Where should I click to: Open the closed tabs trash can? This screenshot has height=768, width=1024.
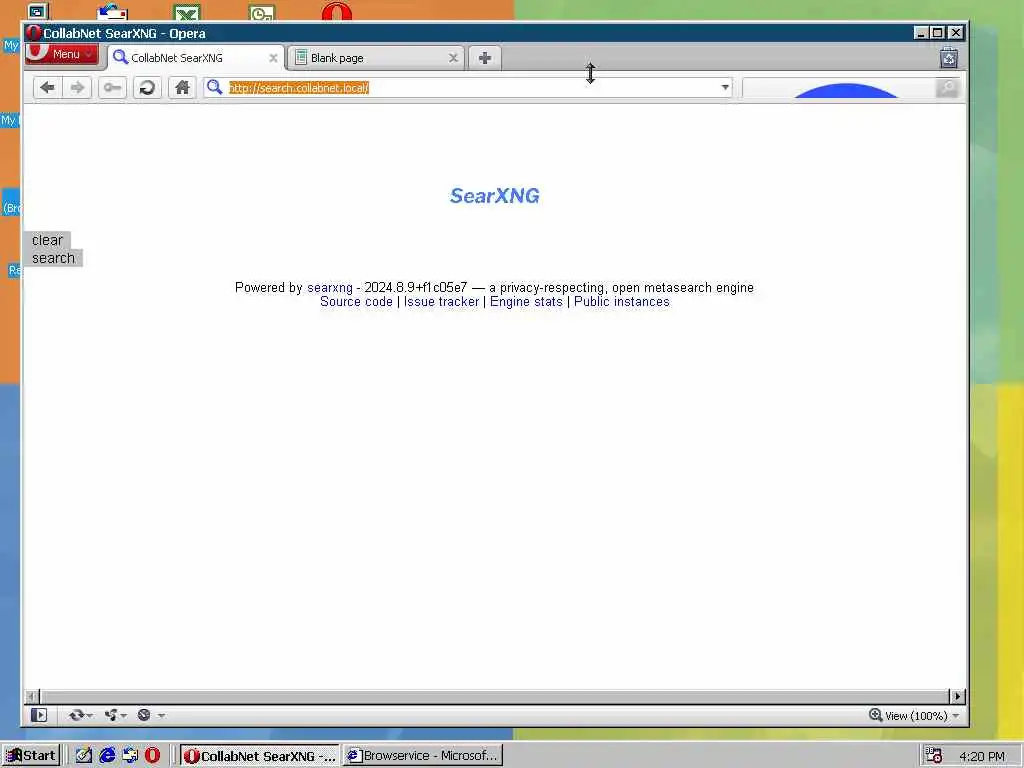(948, 58)
